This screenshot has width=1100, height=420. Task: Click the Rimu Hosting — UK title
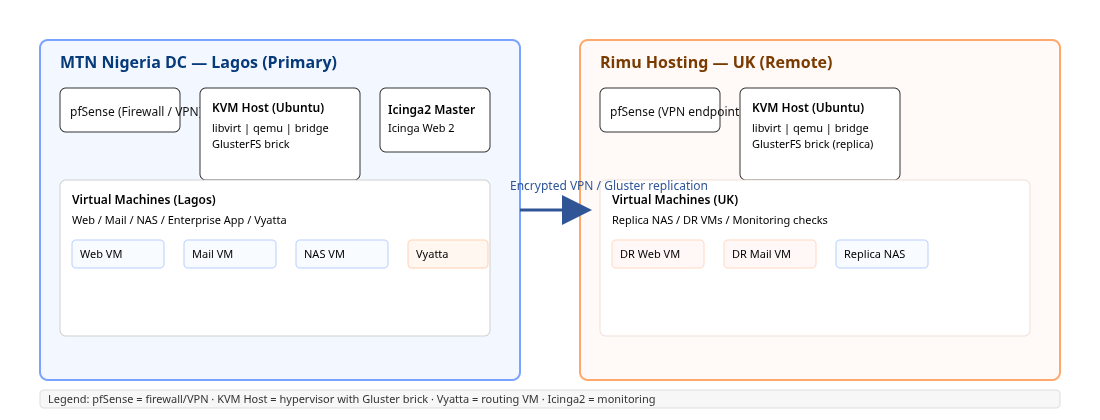coord(716,62)
